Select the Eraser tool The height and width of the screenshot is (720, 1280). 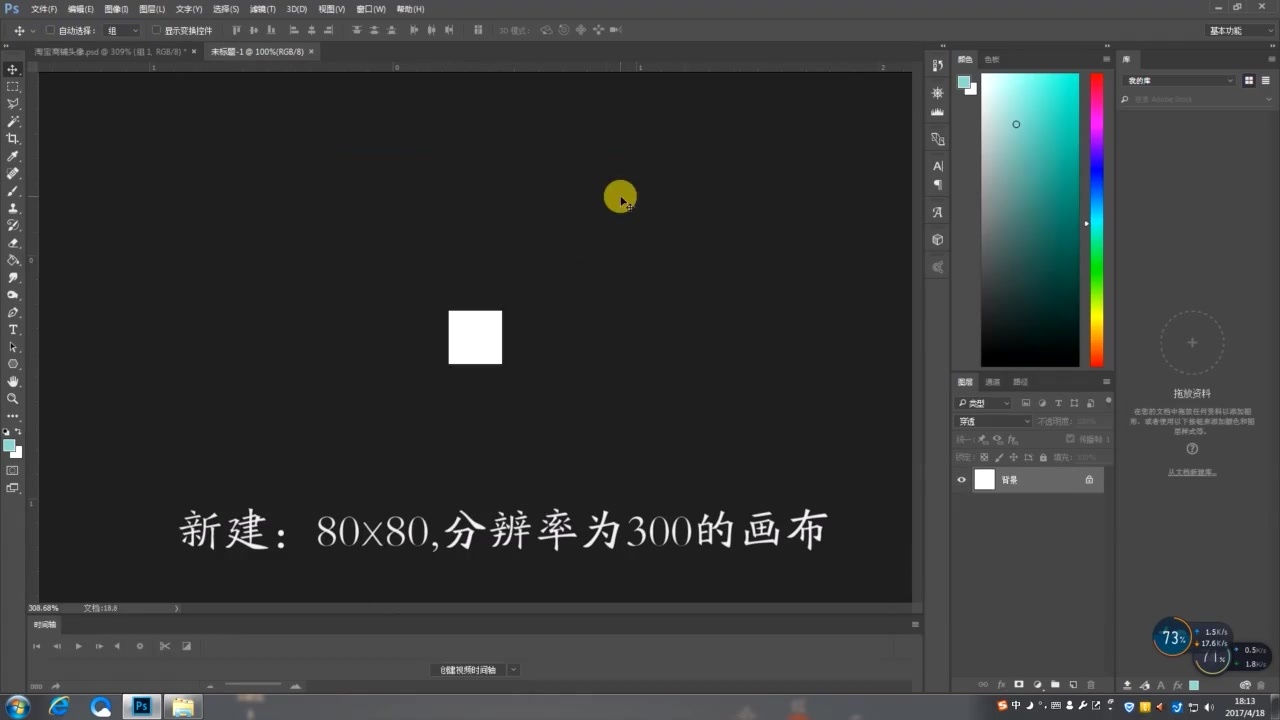pos(13,243)
